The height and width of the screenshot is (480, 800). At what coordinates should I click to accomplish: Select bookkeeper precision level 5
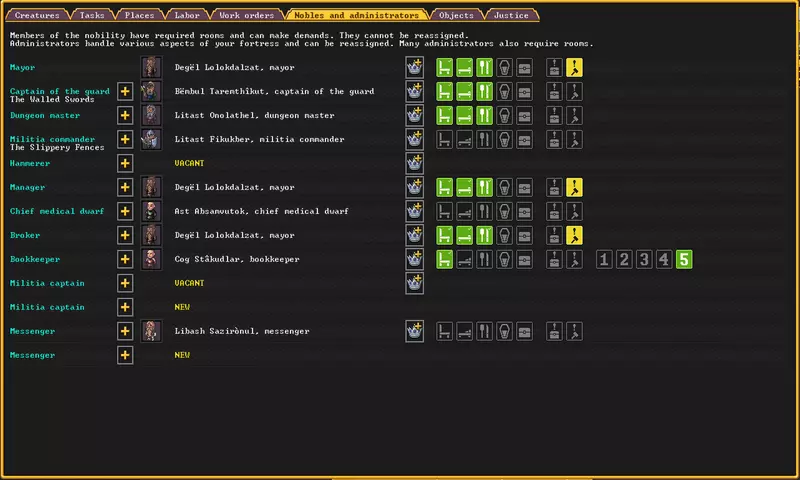click(x=684, y=259)
